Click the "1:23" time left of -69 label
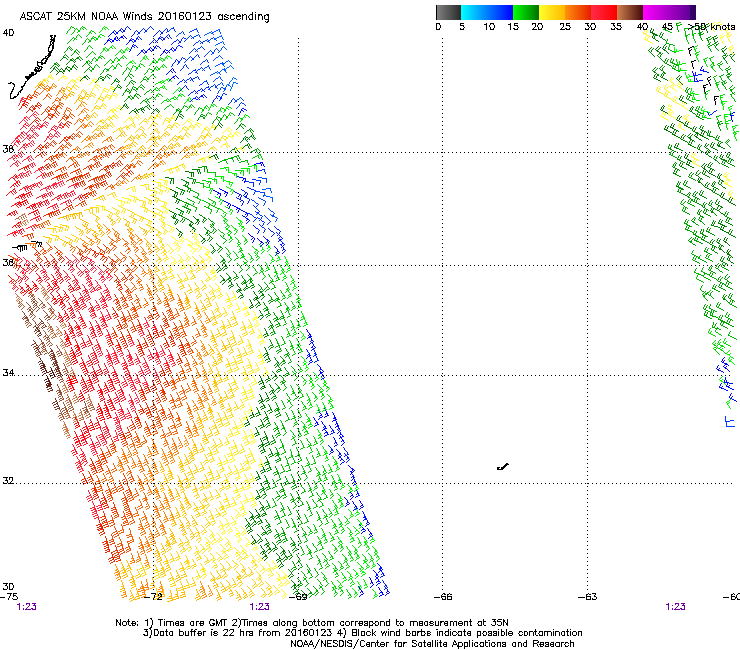The width and height of the screenshot is (740, 650). [x=260, y=607]
